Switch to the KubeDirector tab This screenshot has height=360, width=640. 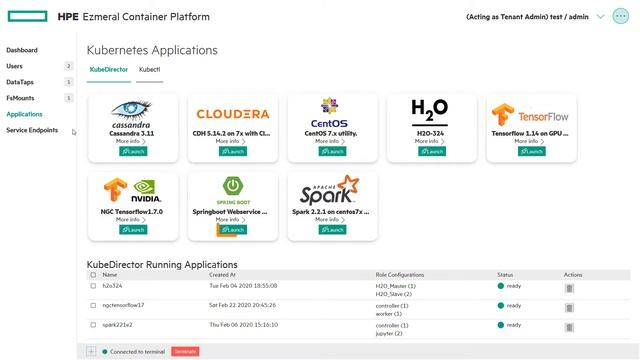coord(109,69)
